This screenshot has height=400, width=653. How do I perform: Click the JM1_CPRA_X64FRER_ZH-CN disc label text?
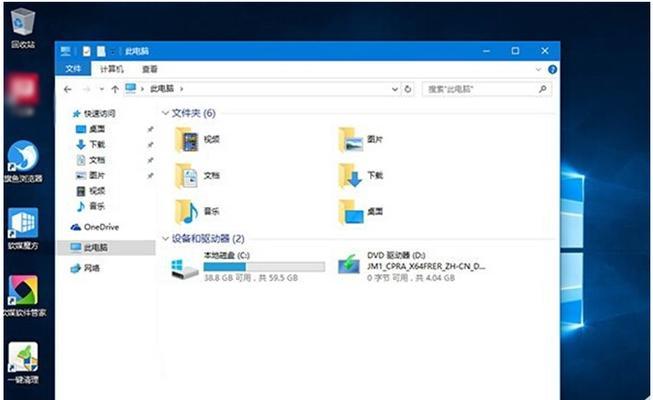click(x=426, y=266)
